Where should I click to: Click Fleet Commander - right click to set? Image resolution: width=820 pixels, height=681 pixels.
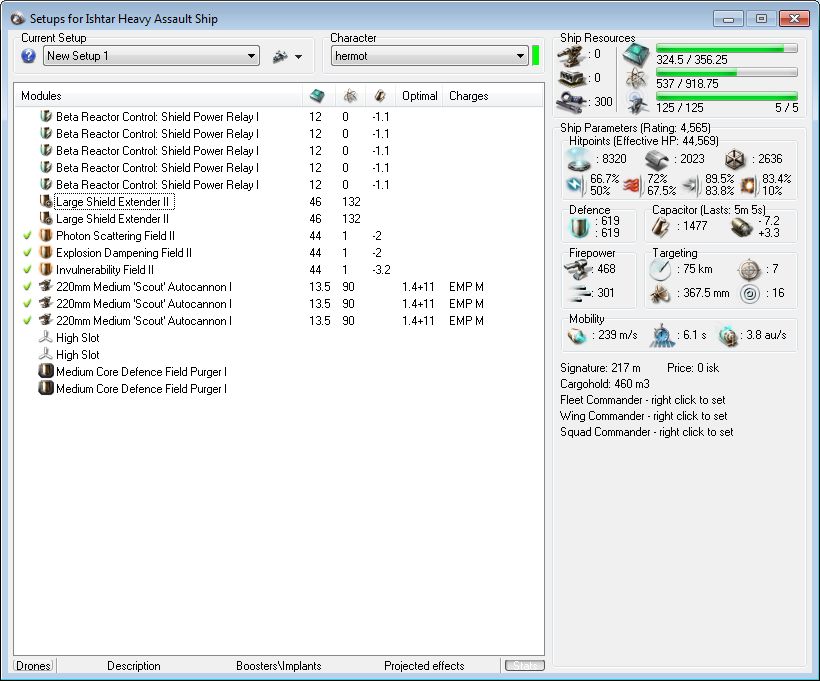(x=643, y=400)
